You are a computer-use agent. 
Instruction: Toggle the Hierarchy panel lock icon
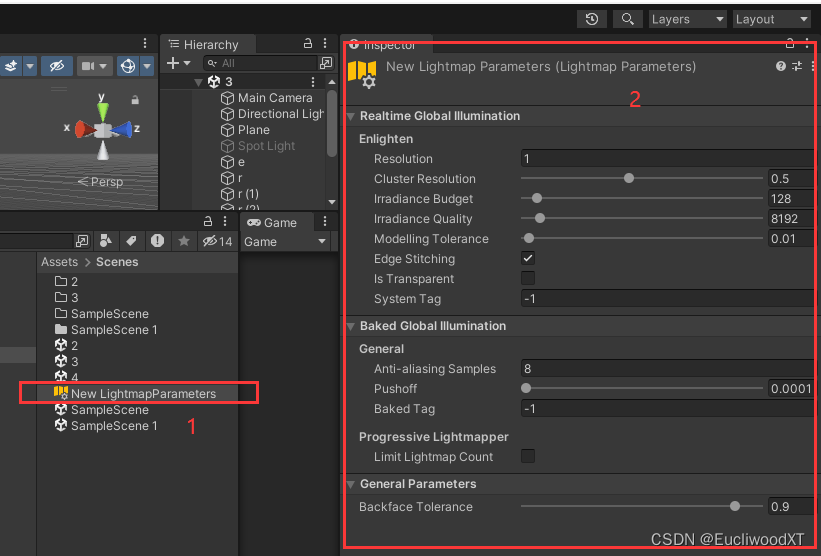308,43
